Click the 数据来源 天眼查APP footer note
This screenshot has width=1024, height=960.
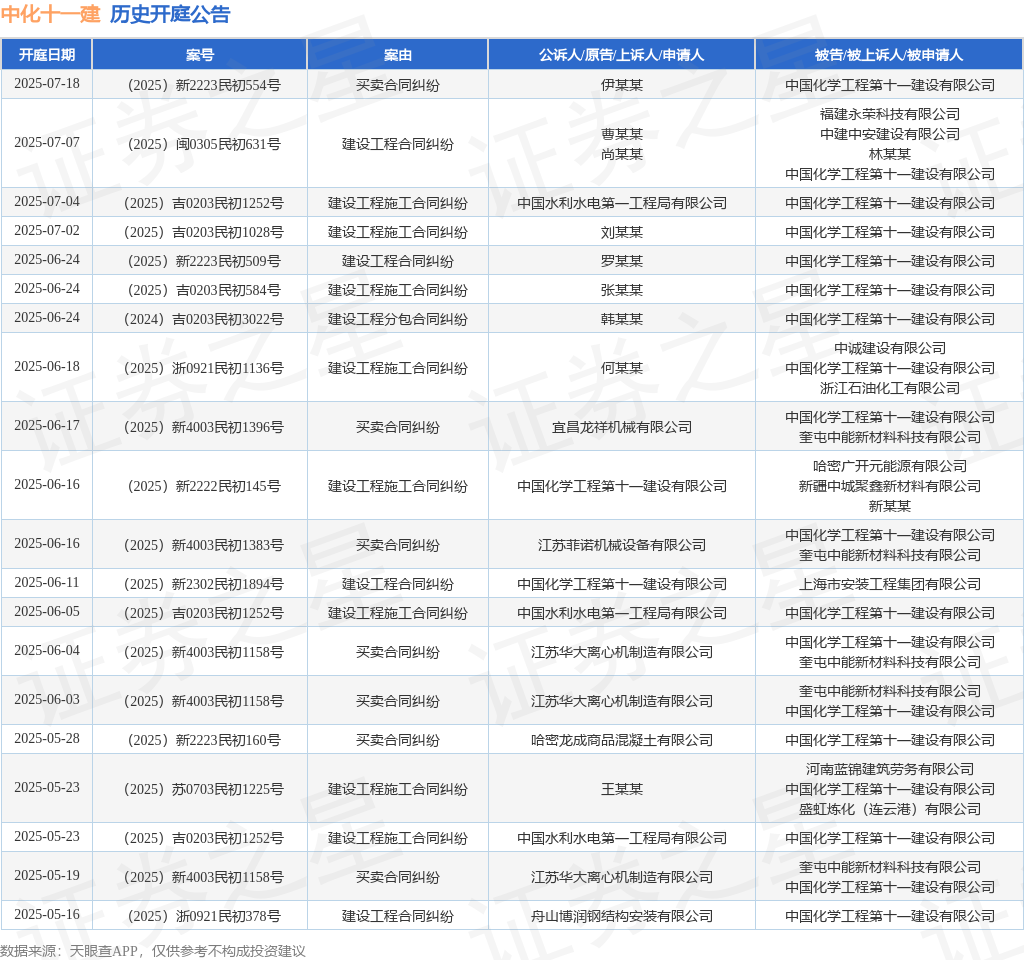[x=153, y=950]
